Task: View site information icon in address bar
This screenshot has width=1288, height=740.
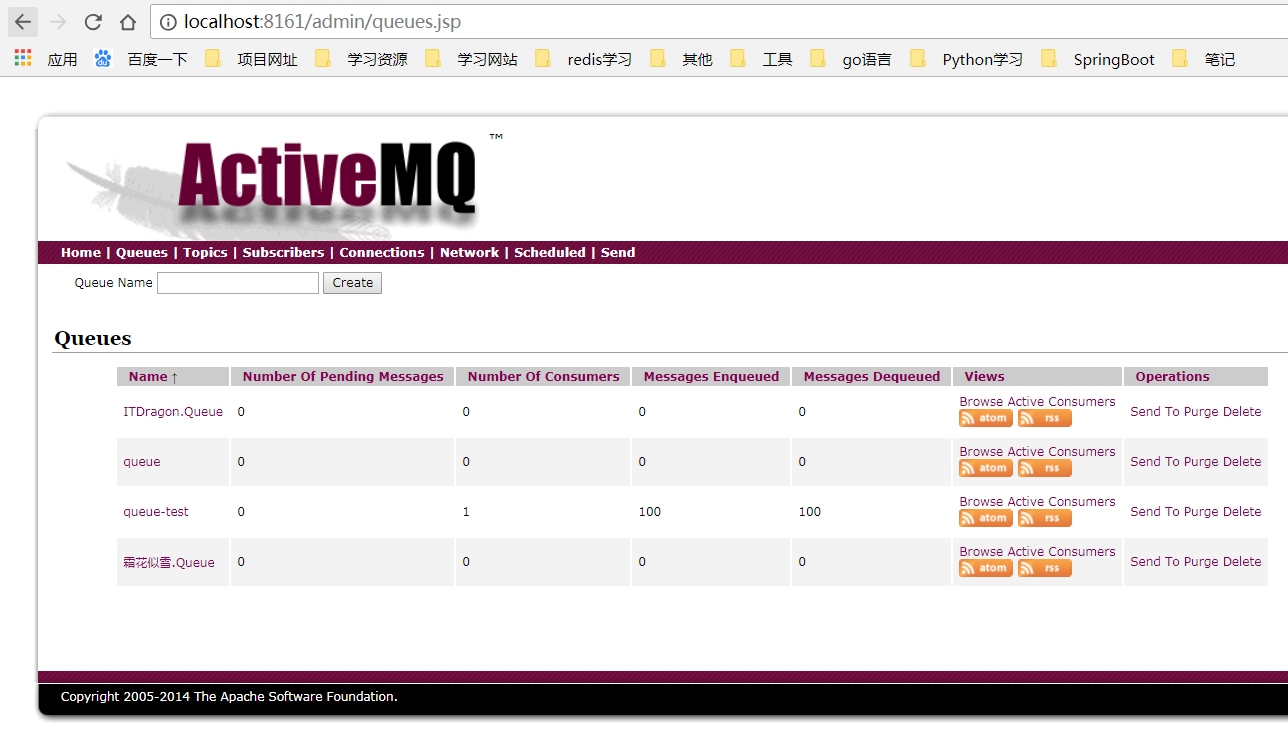Action: coord(168,22)
